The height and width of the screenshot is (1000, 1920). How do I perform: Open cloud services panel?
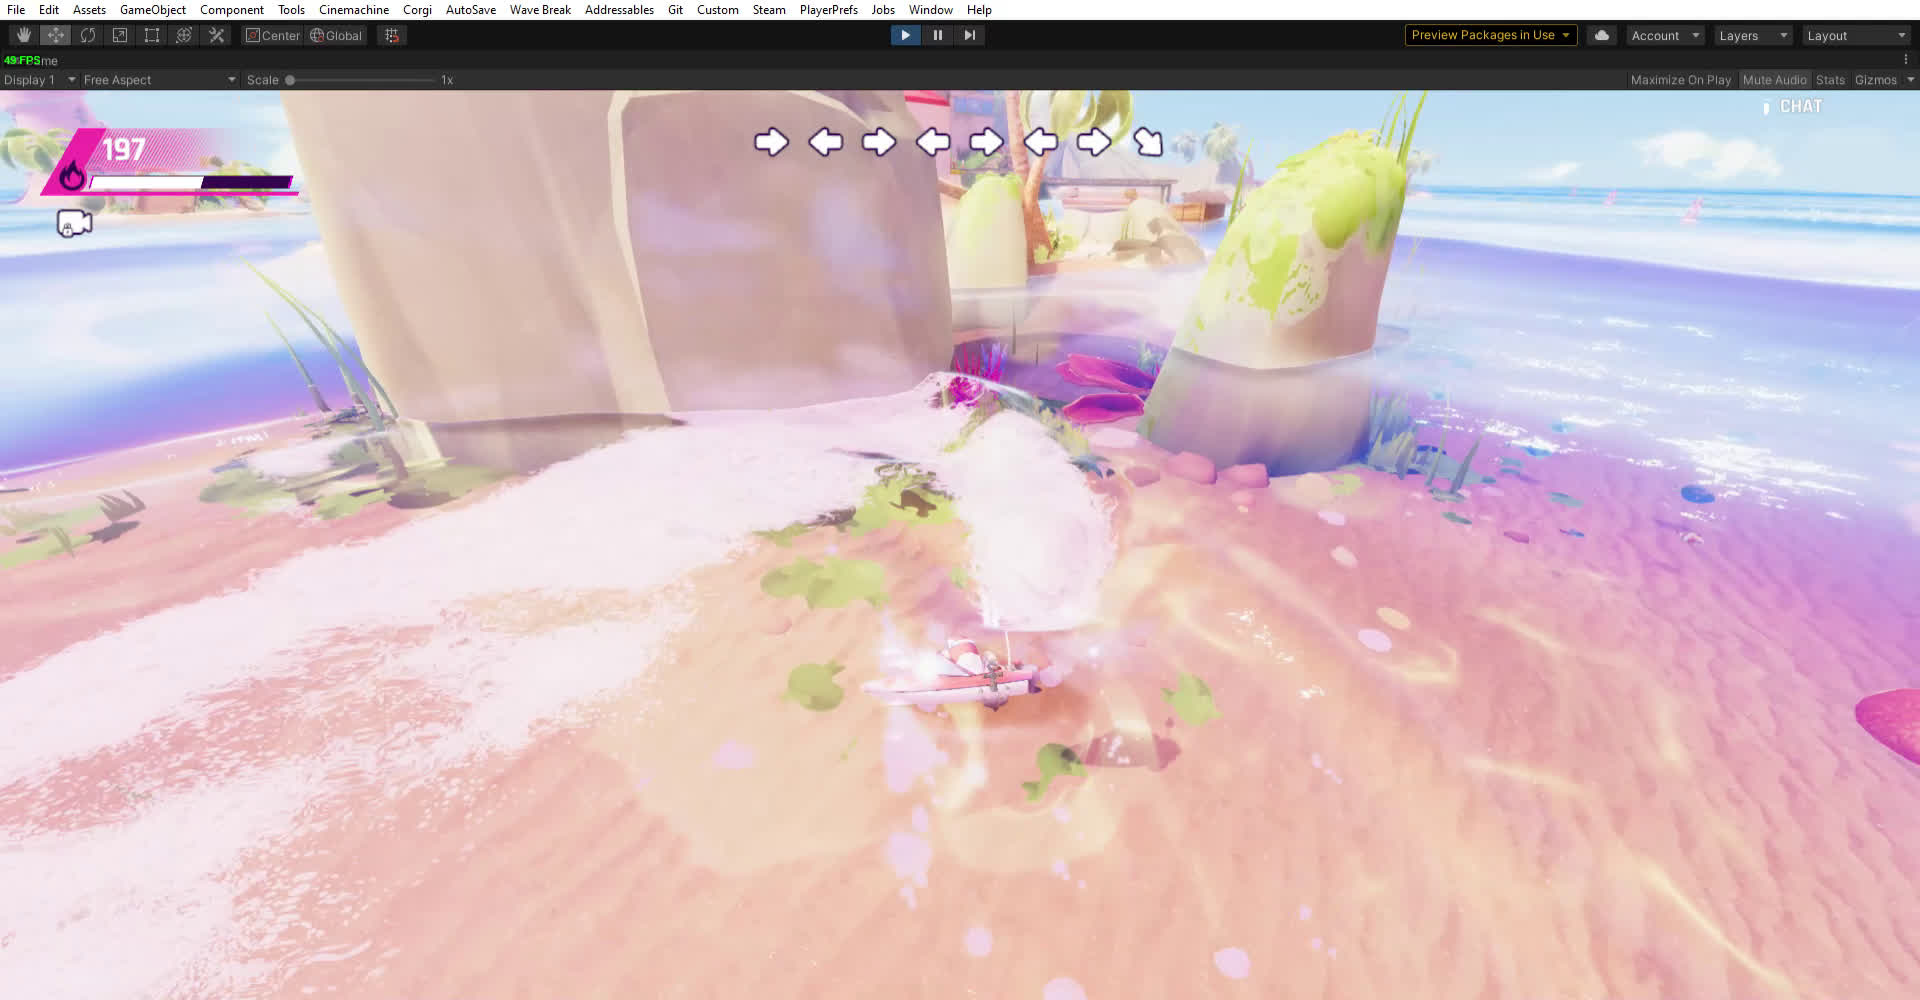(1601, 35)
